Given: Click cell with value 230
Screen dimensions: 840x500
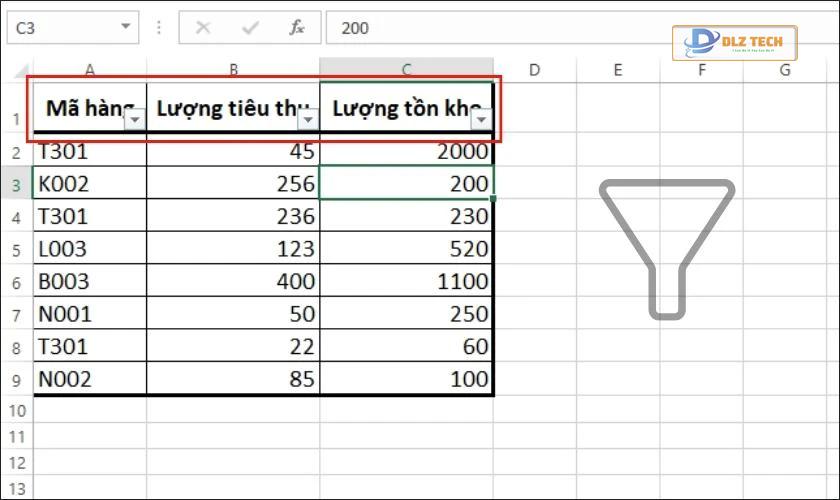Looking at the screenshot, I should 407,216.
